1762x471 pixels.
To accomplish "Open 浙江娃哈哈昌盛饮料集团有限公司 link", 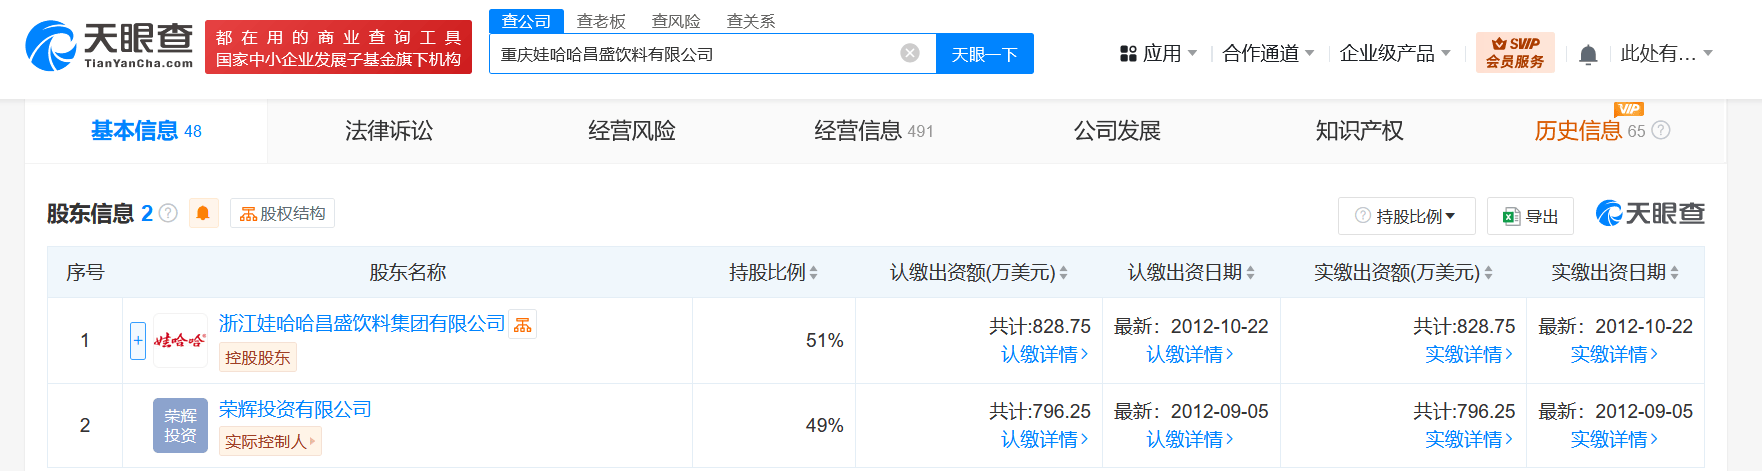I will coord(362,323).
